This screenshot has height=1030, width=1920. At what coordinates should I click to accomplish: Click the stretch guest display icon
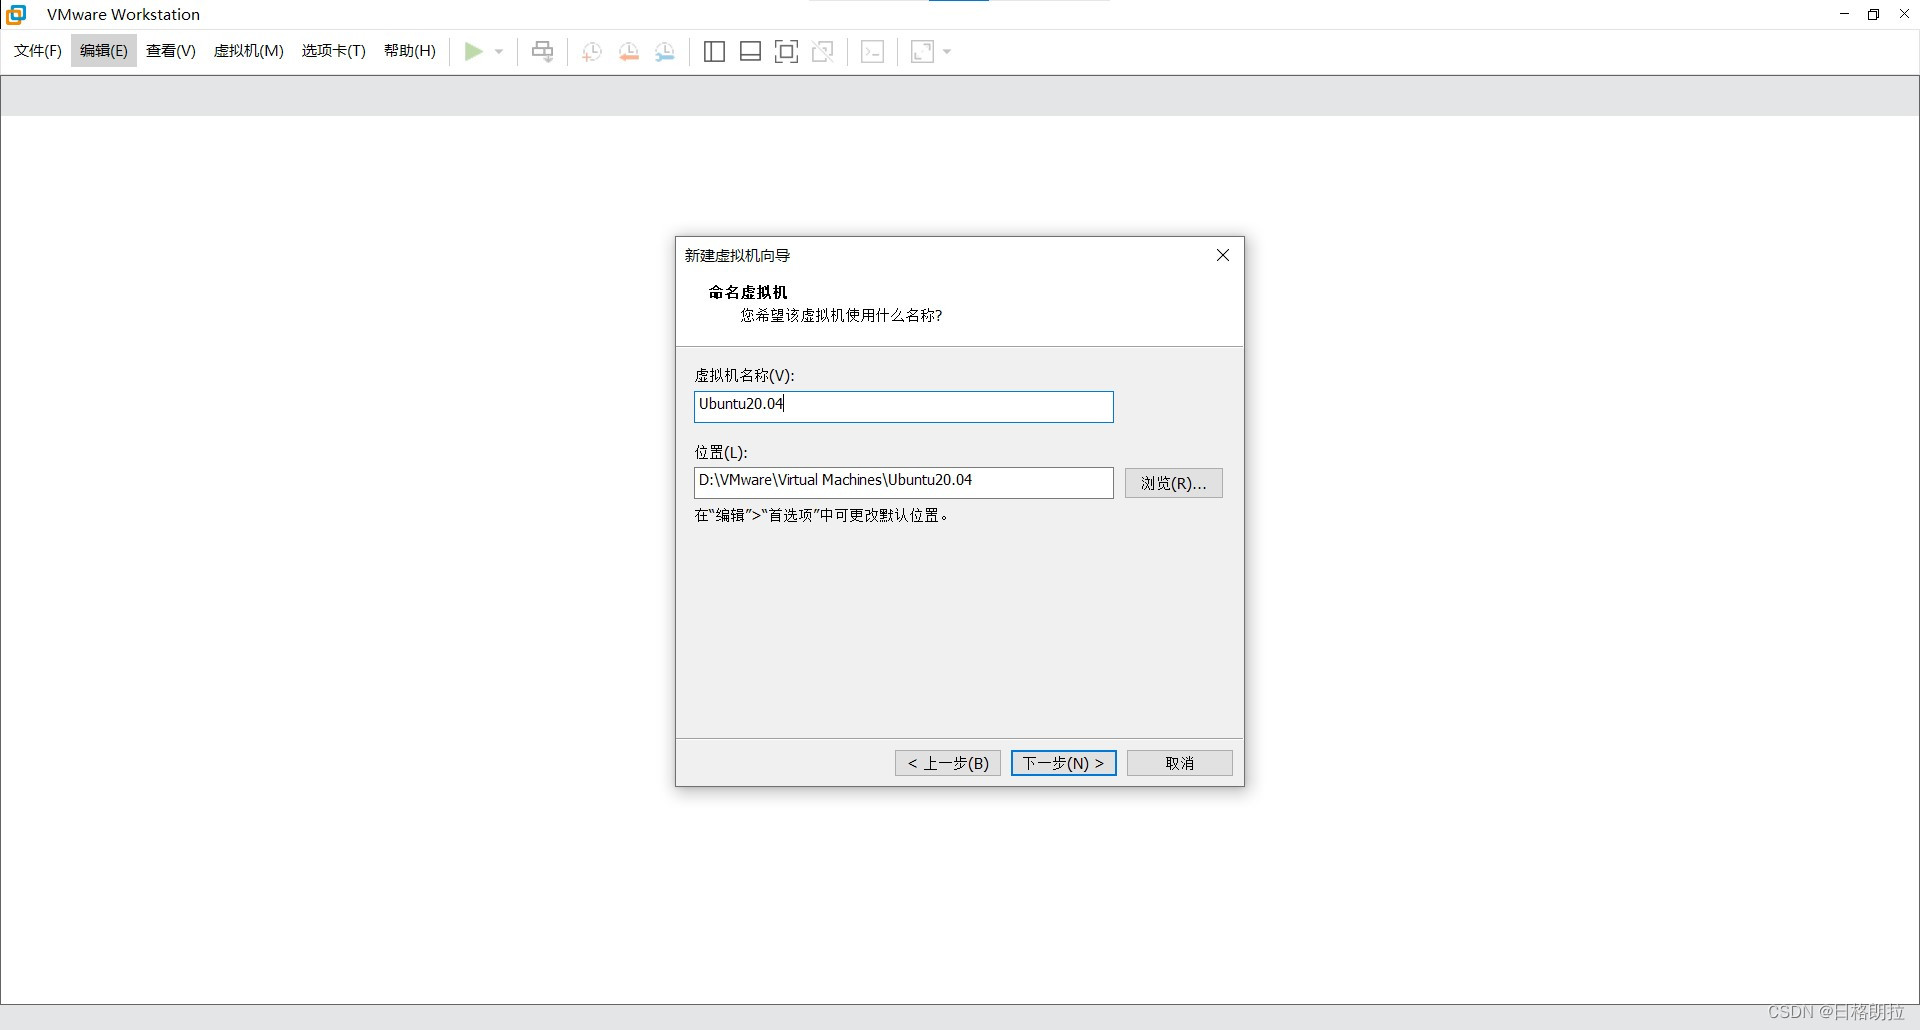pos(922,51)
